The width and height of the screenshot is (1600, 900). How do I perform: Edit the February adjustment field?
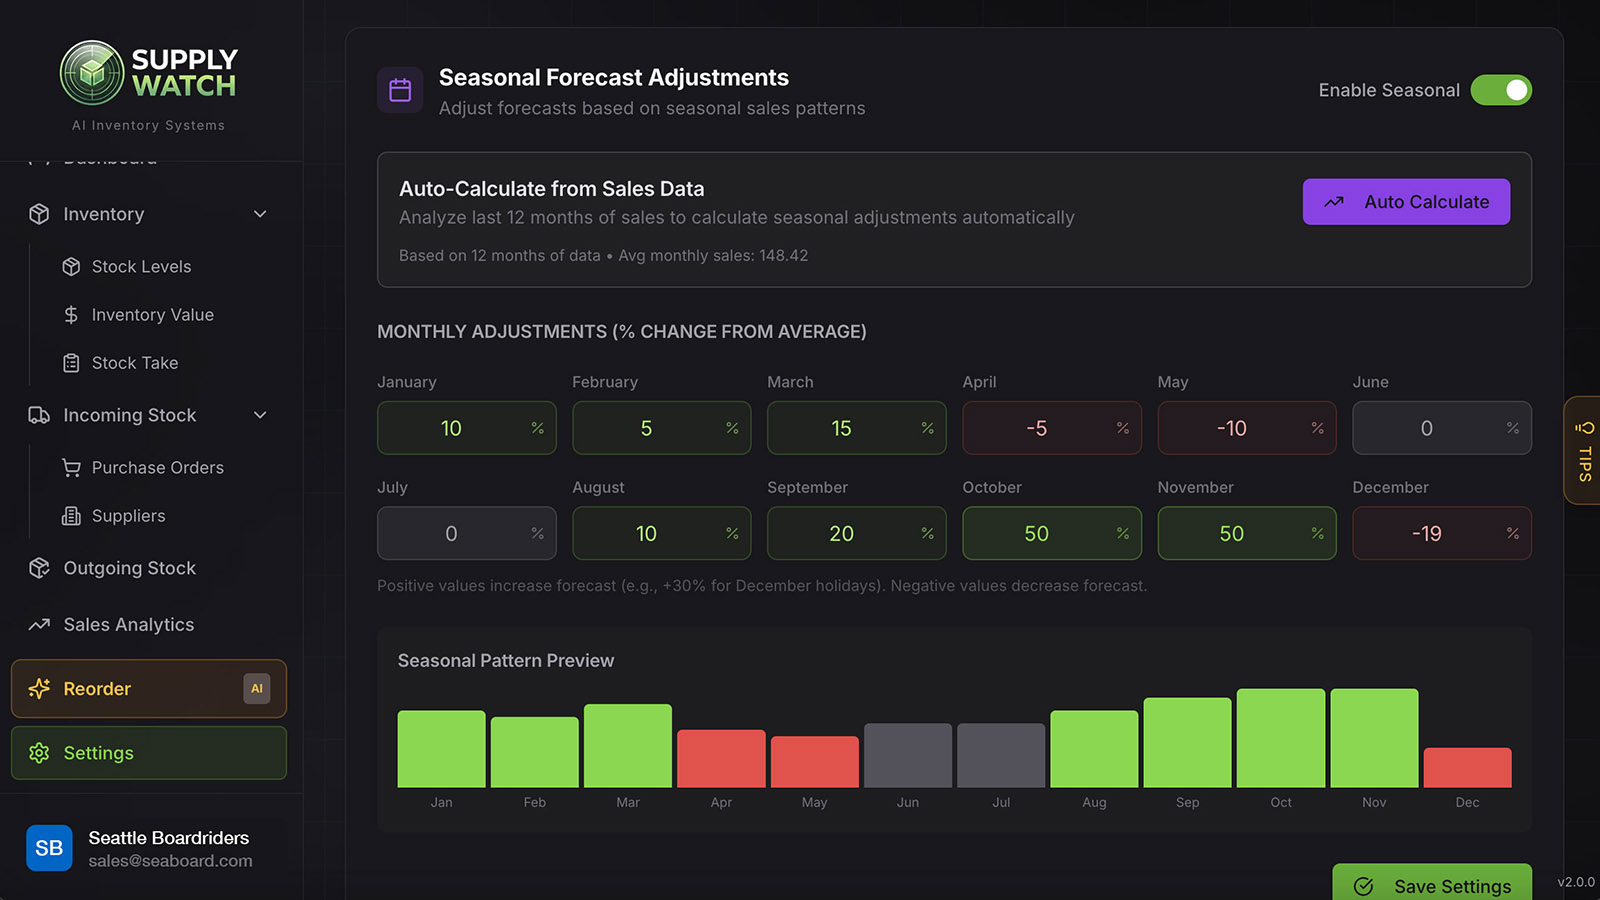coord(662,428)
